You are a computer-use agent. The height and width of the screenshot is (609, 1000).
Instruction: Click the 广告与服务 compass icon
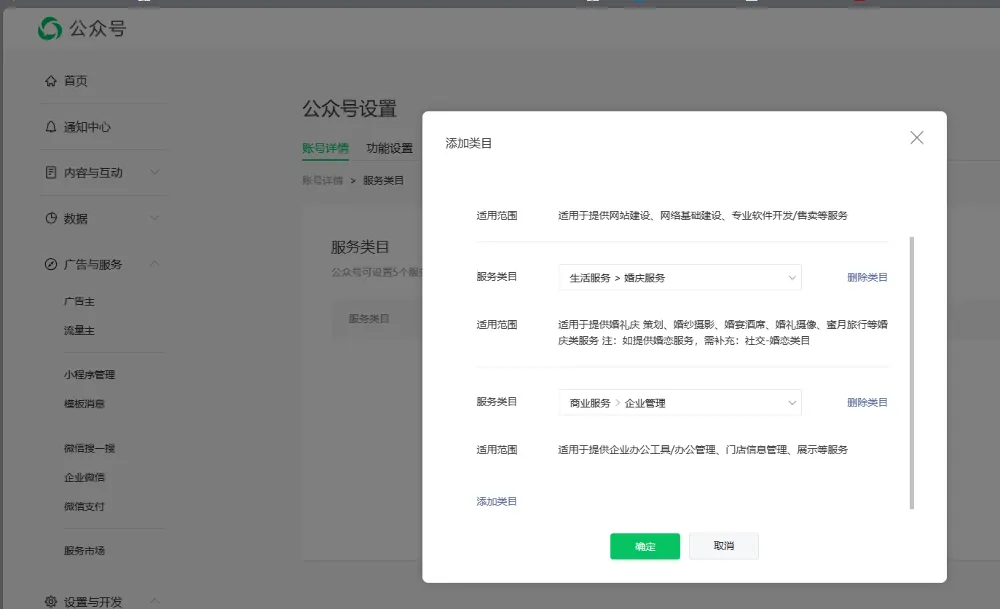point(51,265)
